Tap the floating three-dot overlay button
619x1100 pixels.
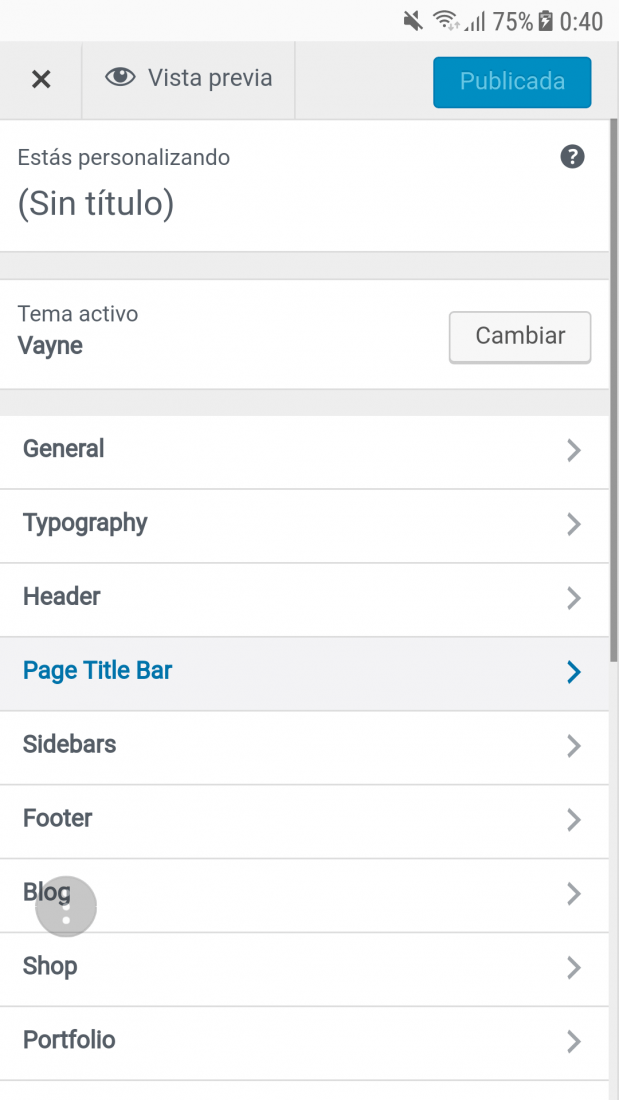click(66, 906)
